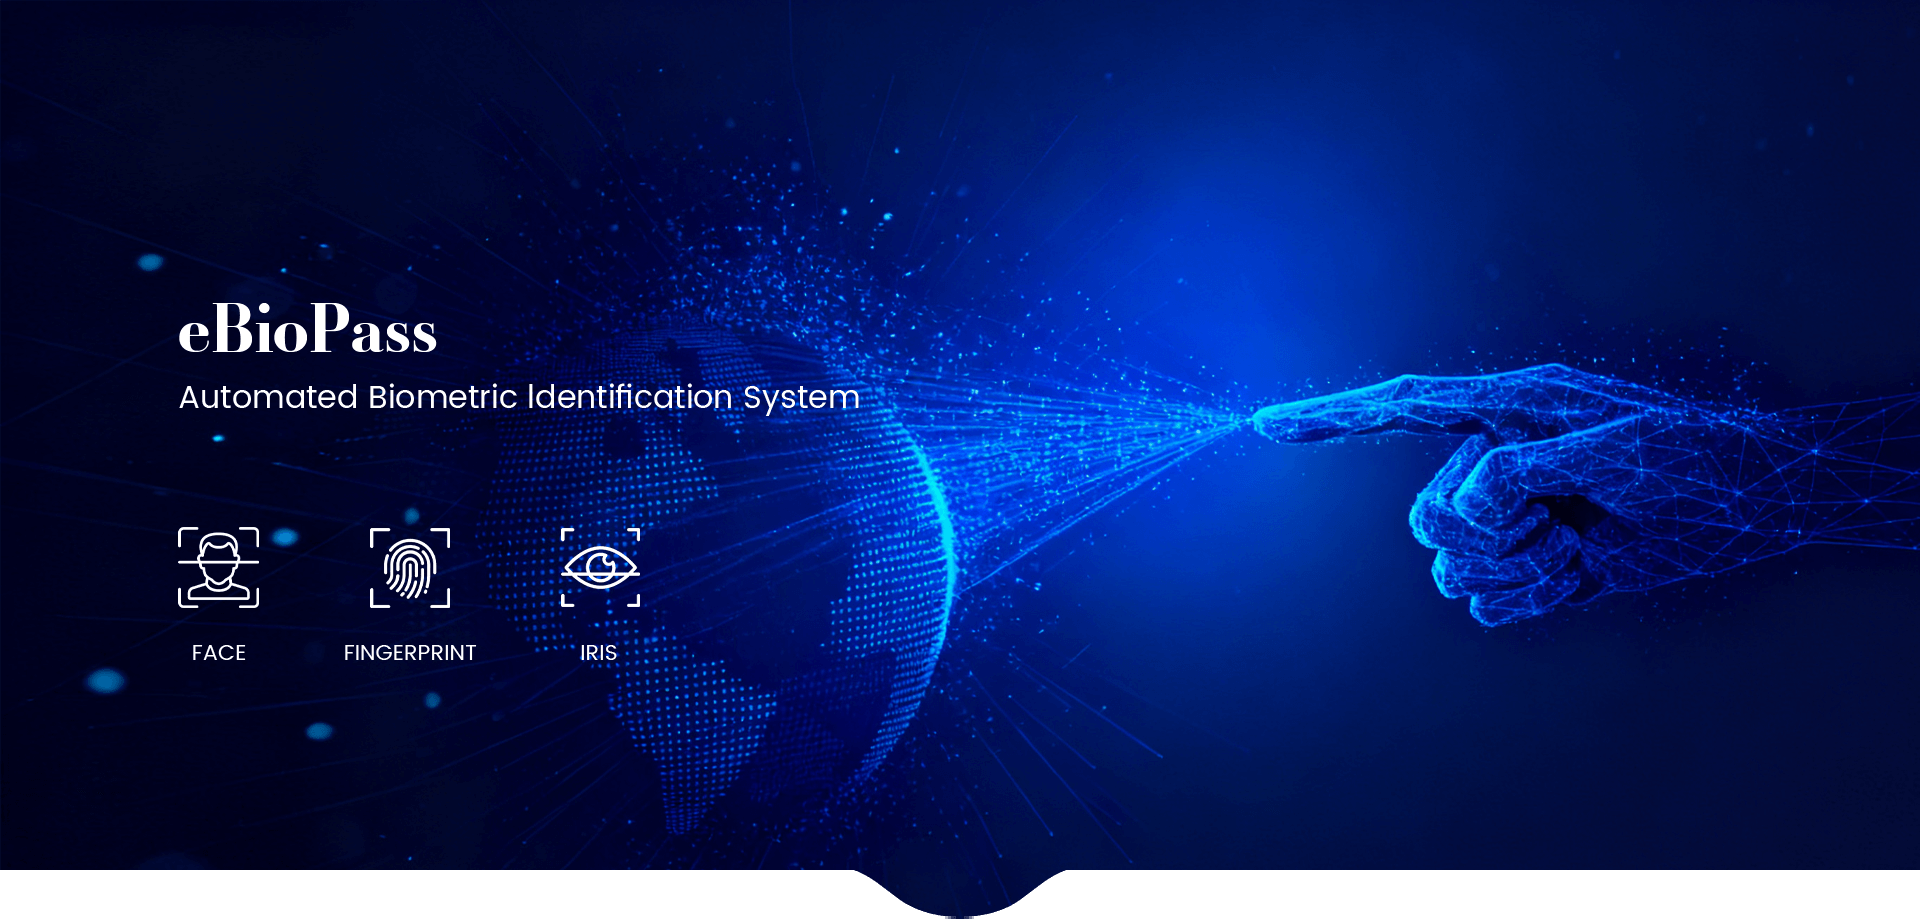The width and height of the screenshot is (1920, 920).
Task: Click the eBioPass heading
Action: coord(307,330)
